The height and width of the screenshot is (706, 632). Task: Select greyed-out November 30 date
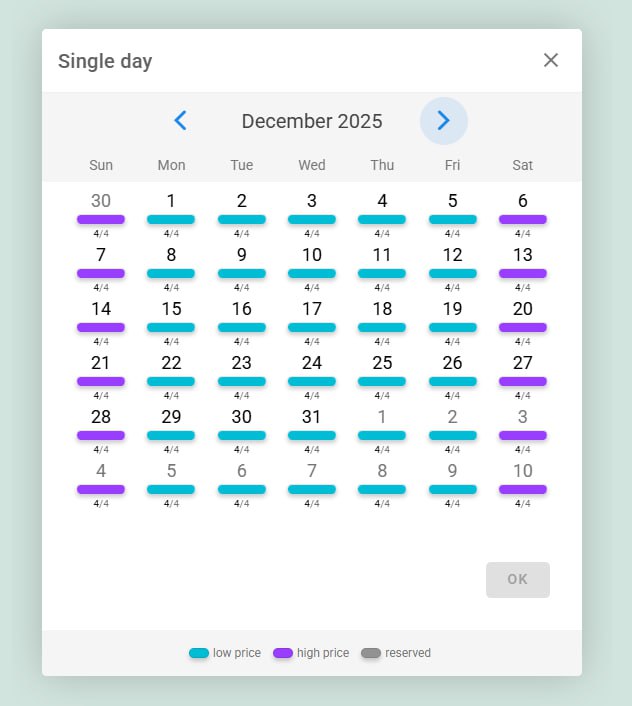[x=101, y=201]
